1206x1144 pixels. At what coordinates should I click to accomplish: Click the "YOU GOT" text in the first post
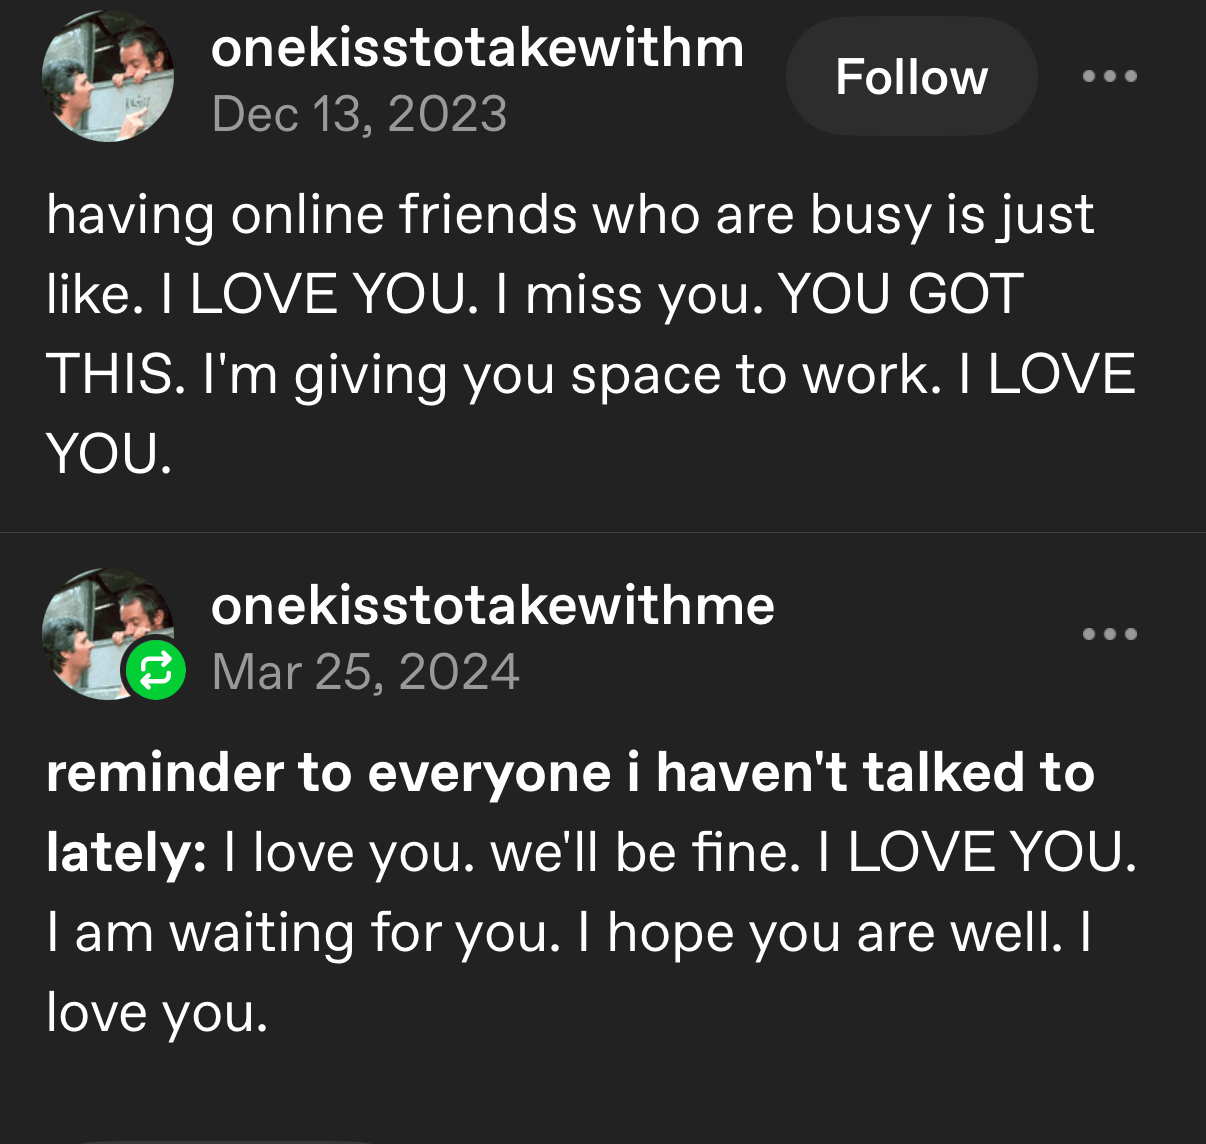pyautogui.click(x=900, y=295)
